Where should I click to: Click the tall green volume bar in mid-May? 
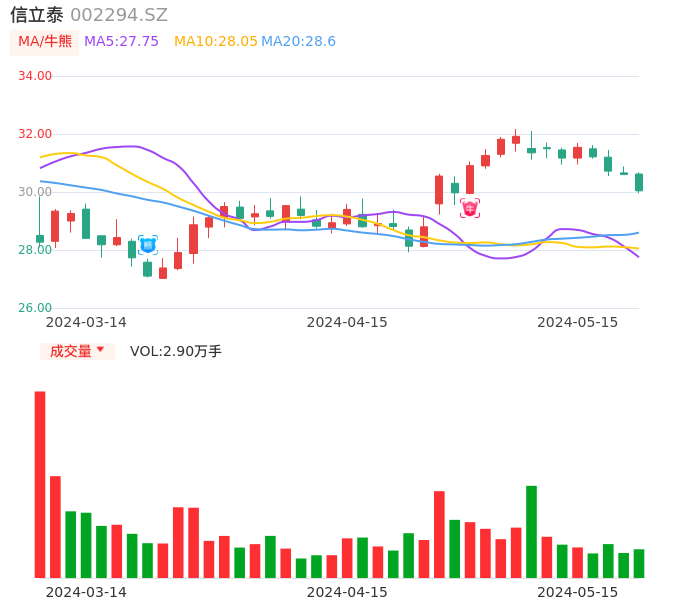coord(531,531)
